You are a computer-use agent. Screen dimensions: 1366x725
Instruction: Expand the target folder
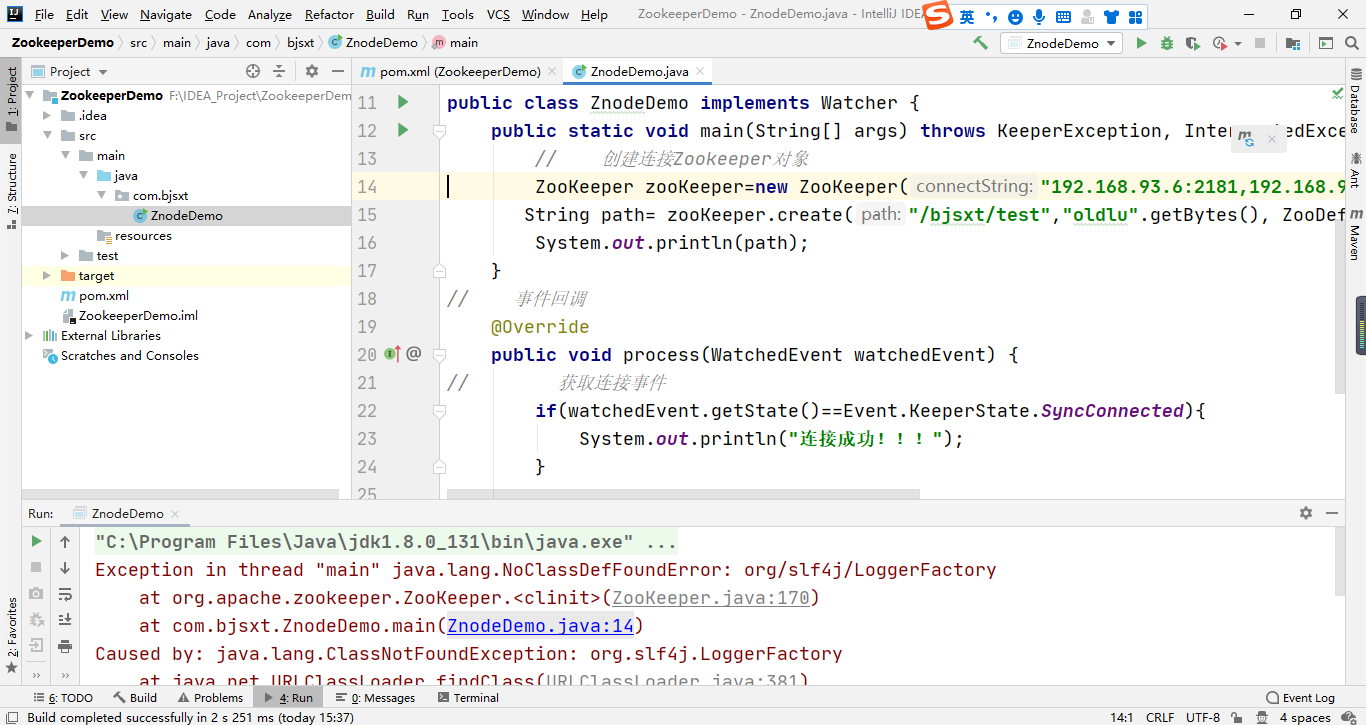pos(47,275)
